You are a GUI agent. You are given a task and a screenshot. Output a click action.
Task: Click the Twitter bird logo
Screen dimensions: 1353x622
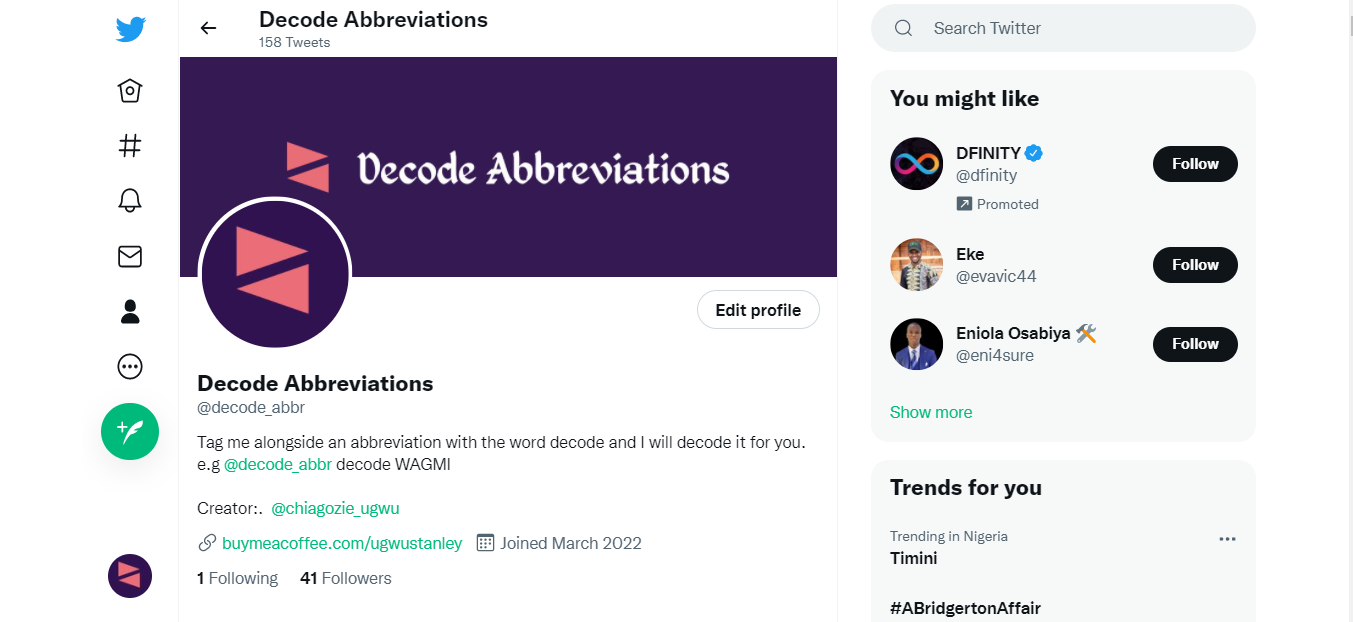130,29
